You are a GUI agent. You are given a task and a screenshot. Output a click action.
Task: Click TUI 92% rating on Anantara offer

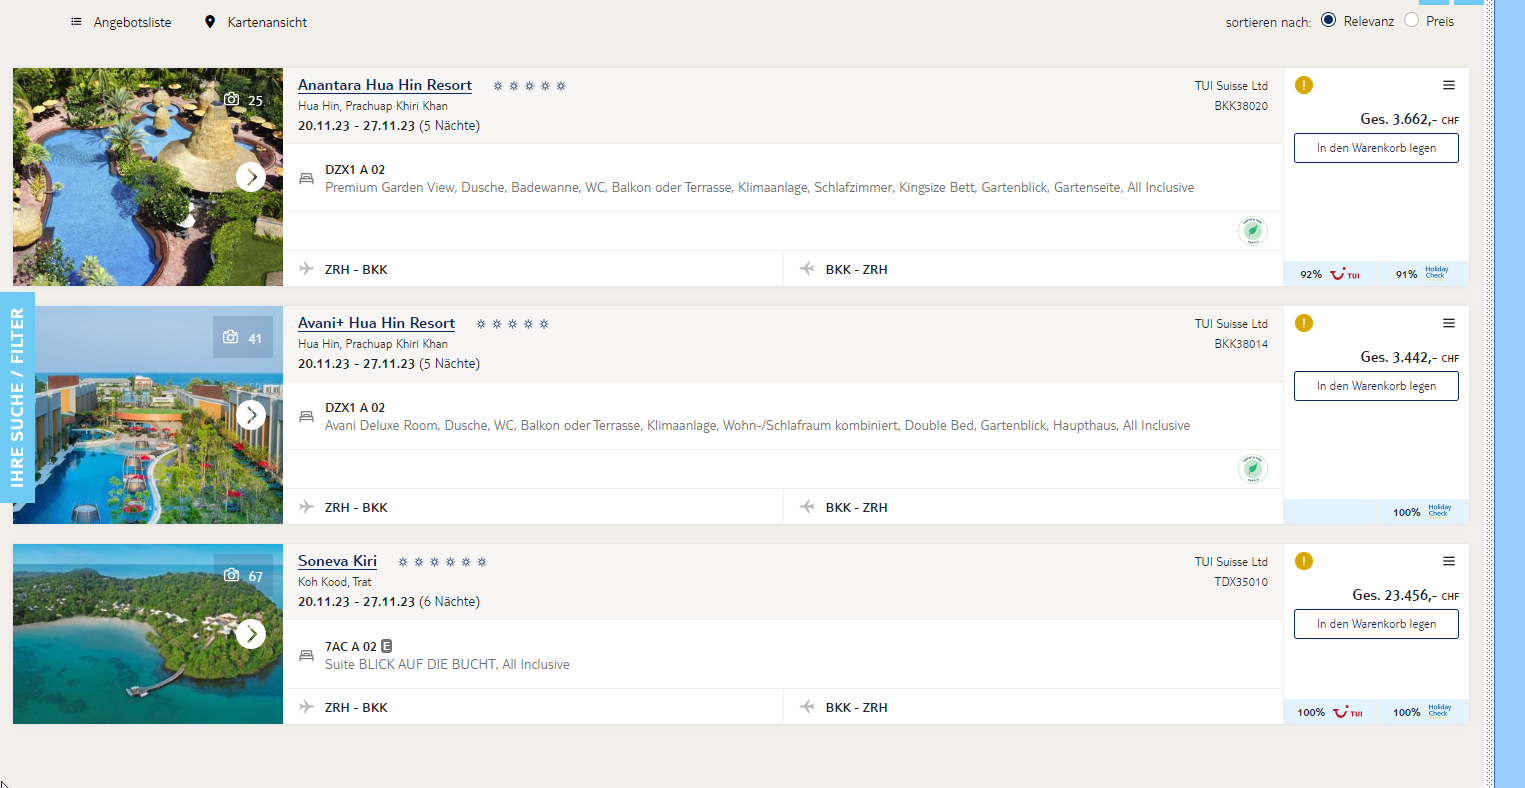1330,274
